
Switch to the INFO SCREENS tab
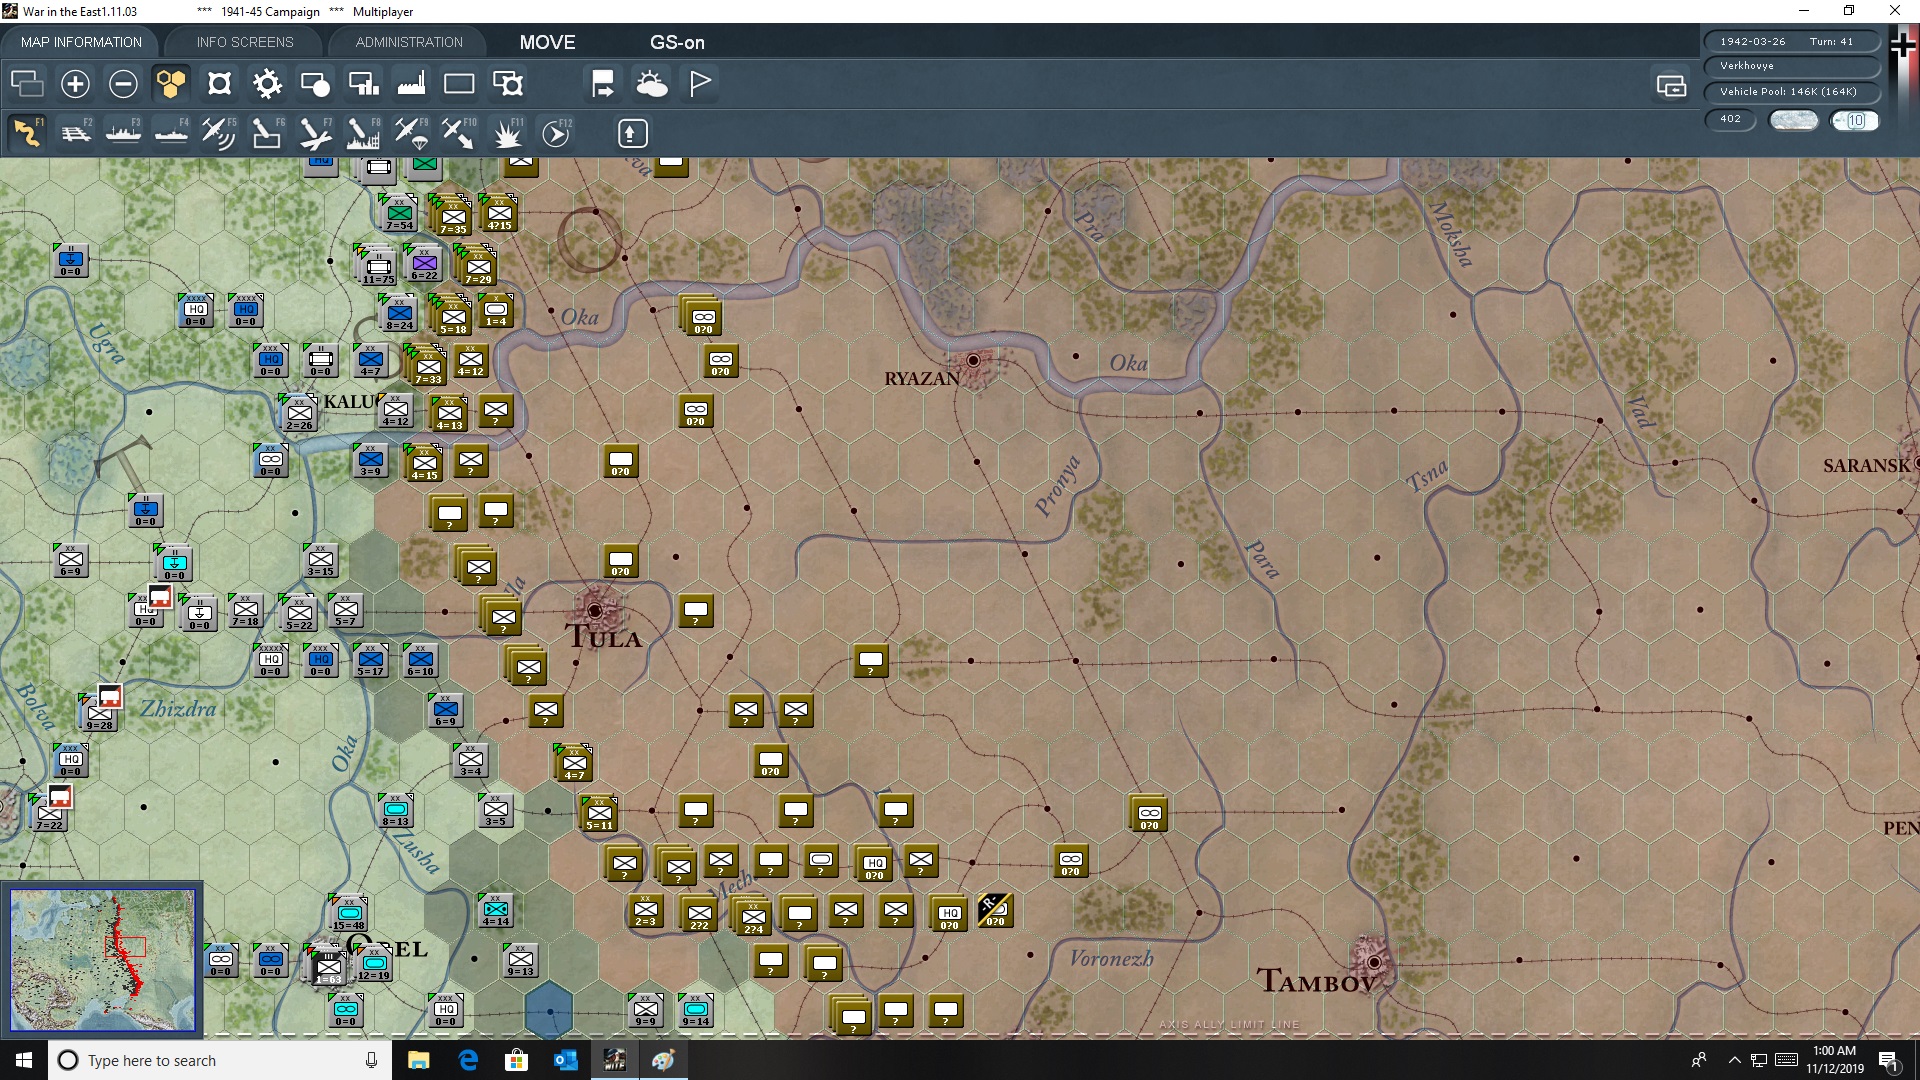245,42
